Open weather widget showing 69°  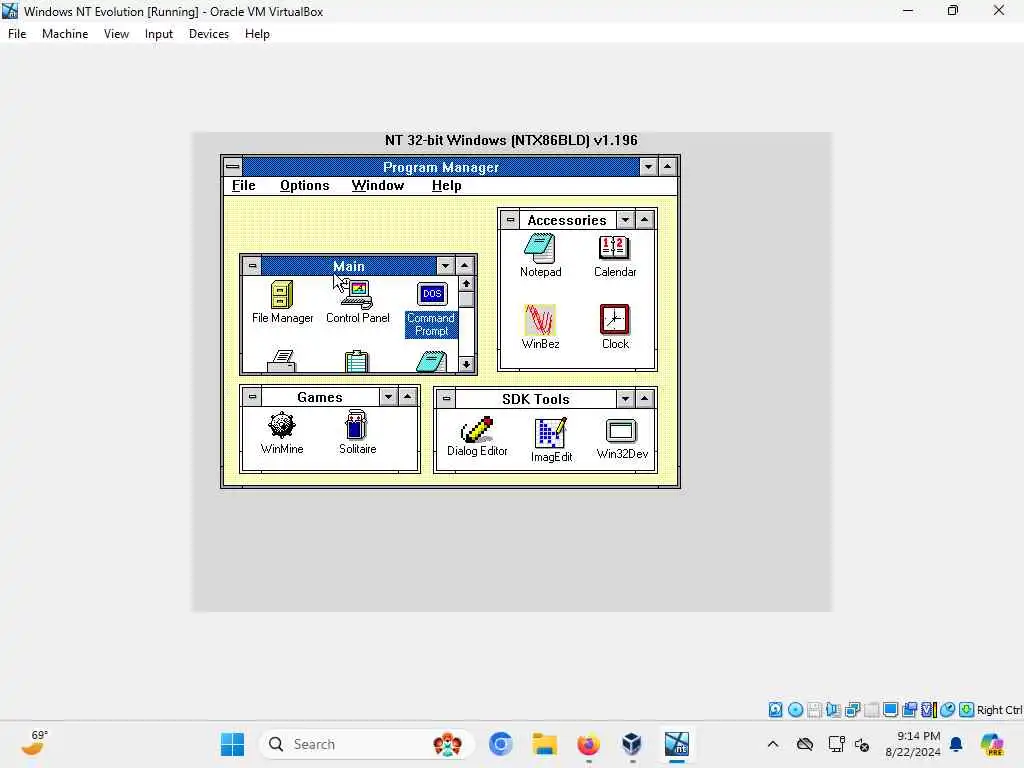pos(34,743)
